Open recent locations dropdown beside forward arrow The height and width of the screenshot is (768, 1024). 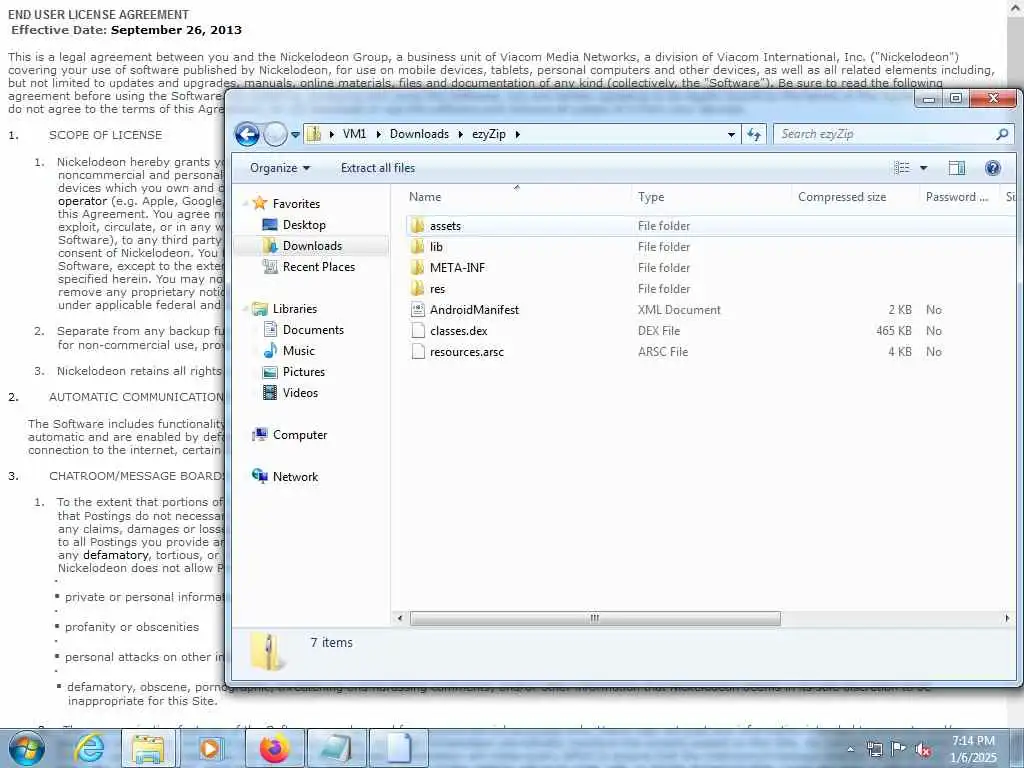pyautogui.click(x=295, y=135)
